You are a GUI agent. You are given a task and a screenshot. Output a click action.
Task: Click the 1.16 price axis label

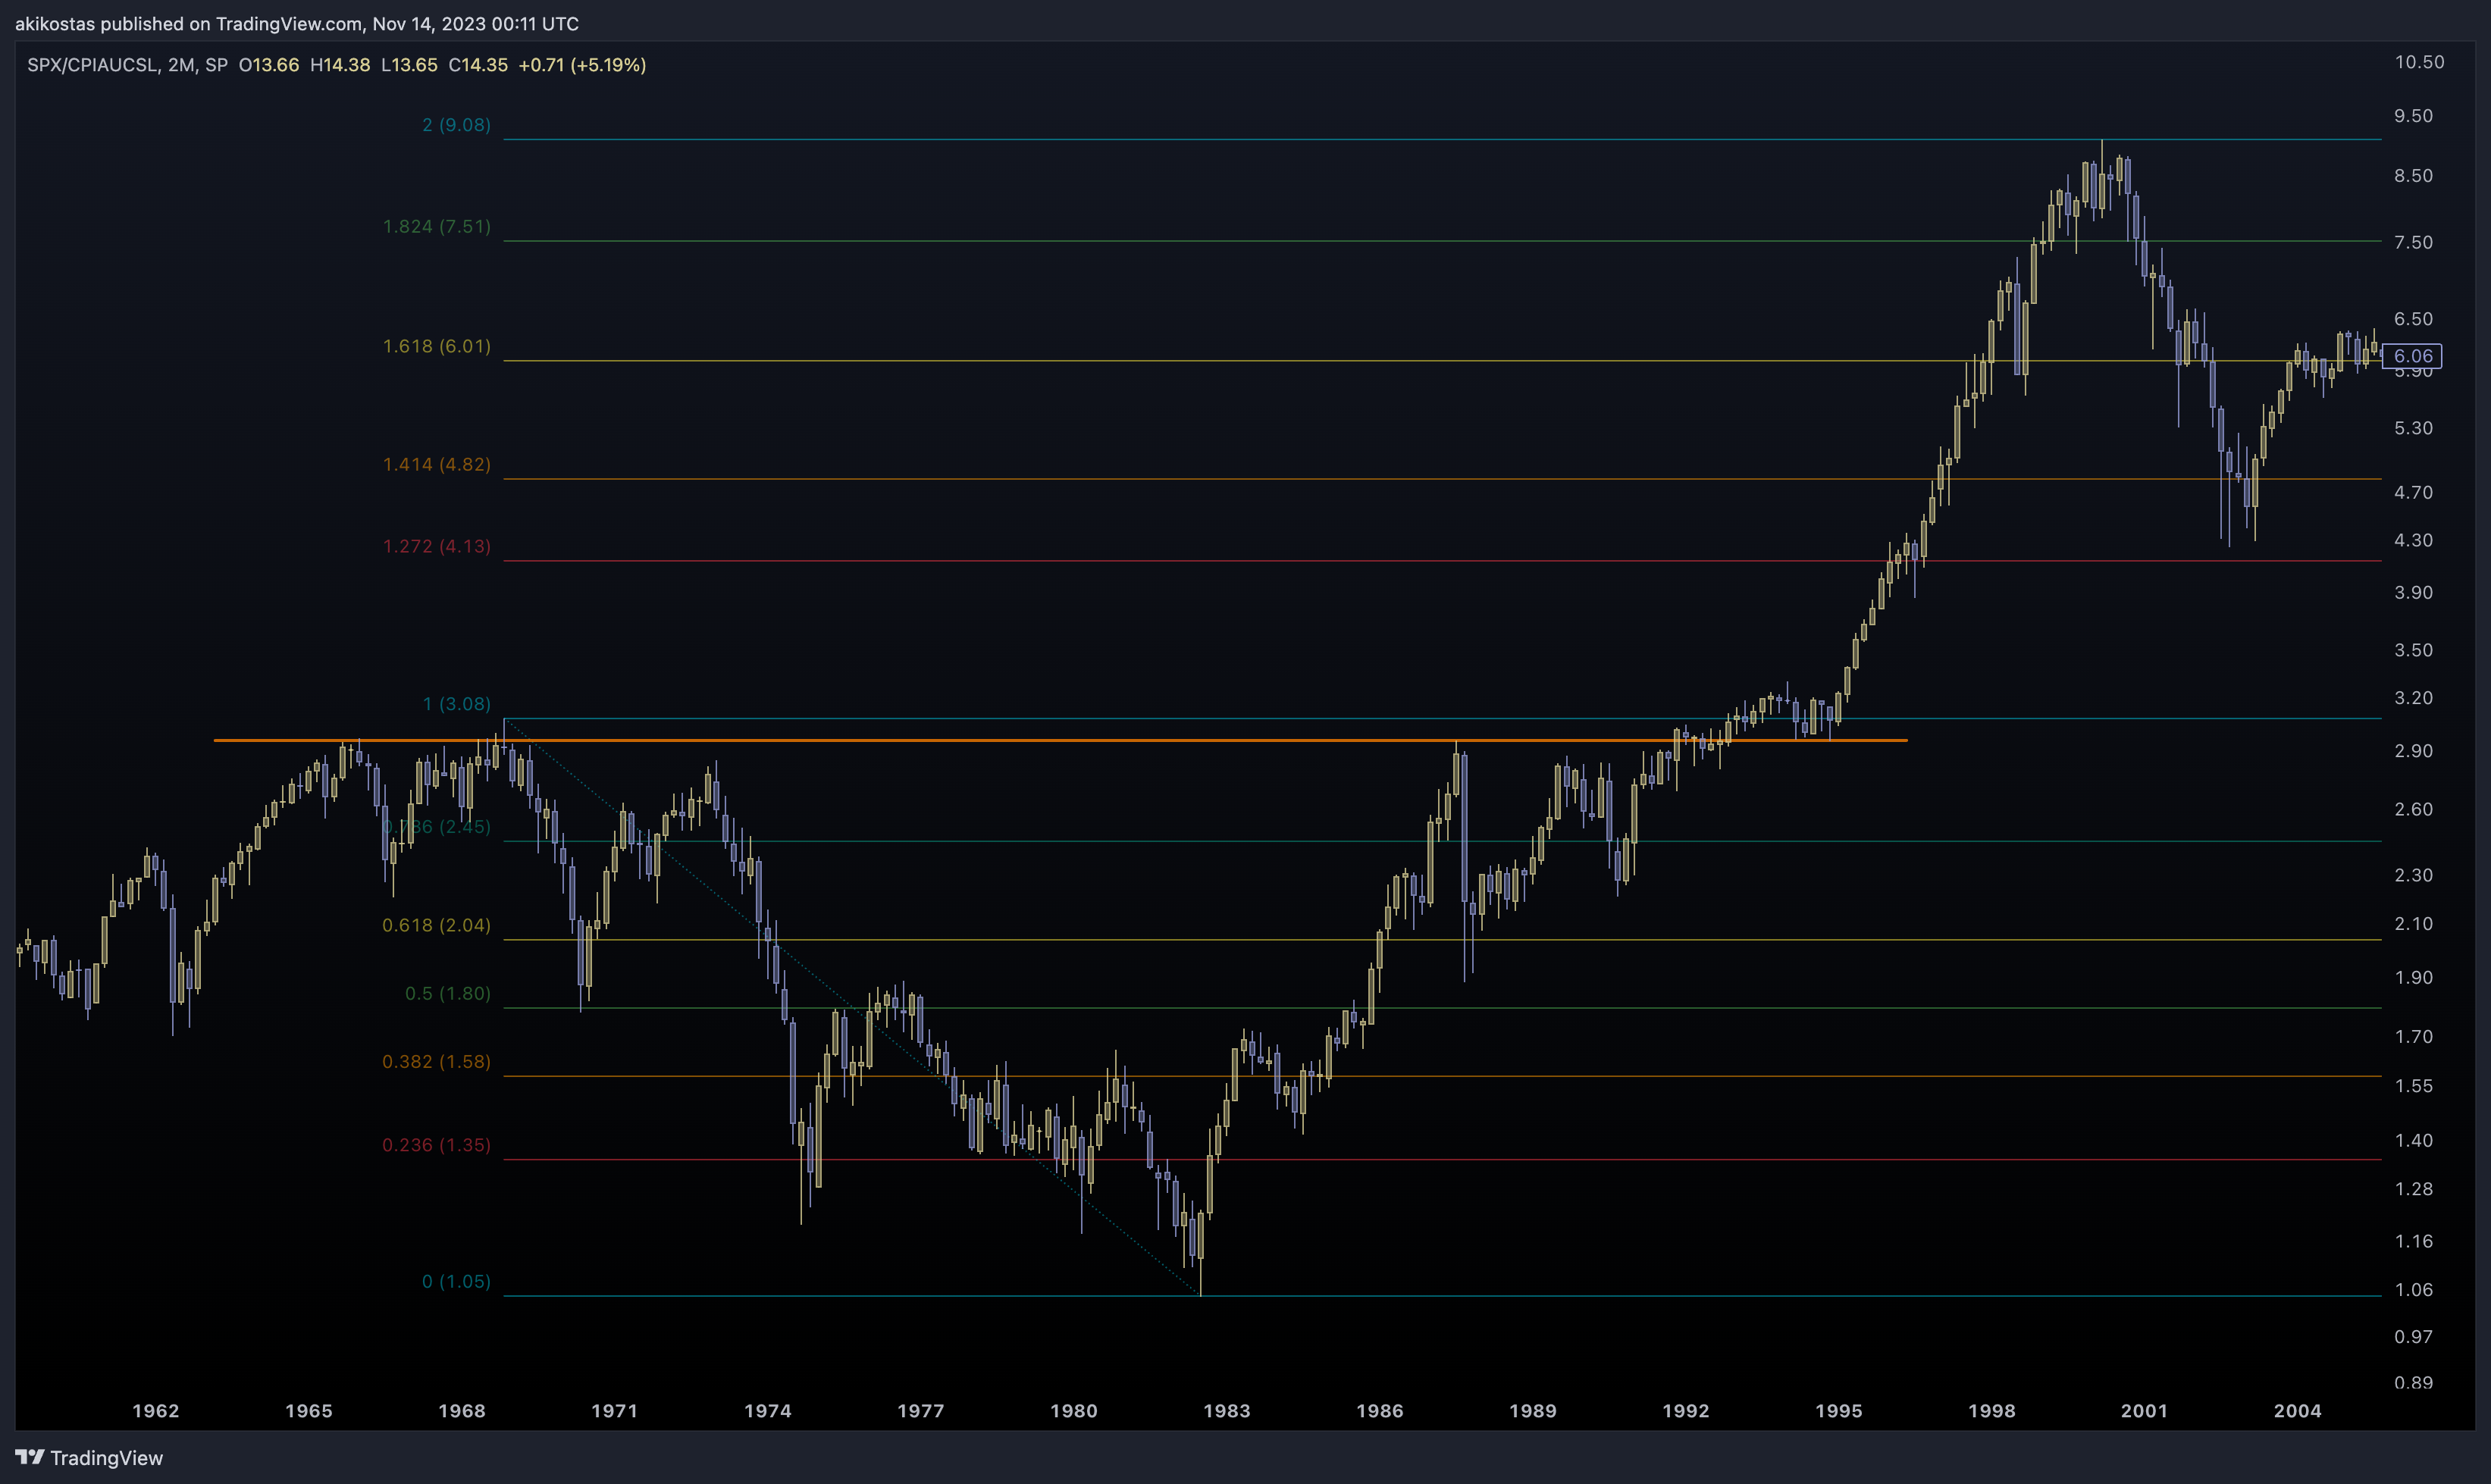coord(2413,1241)
